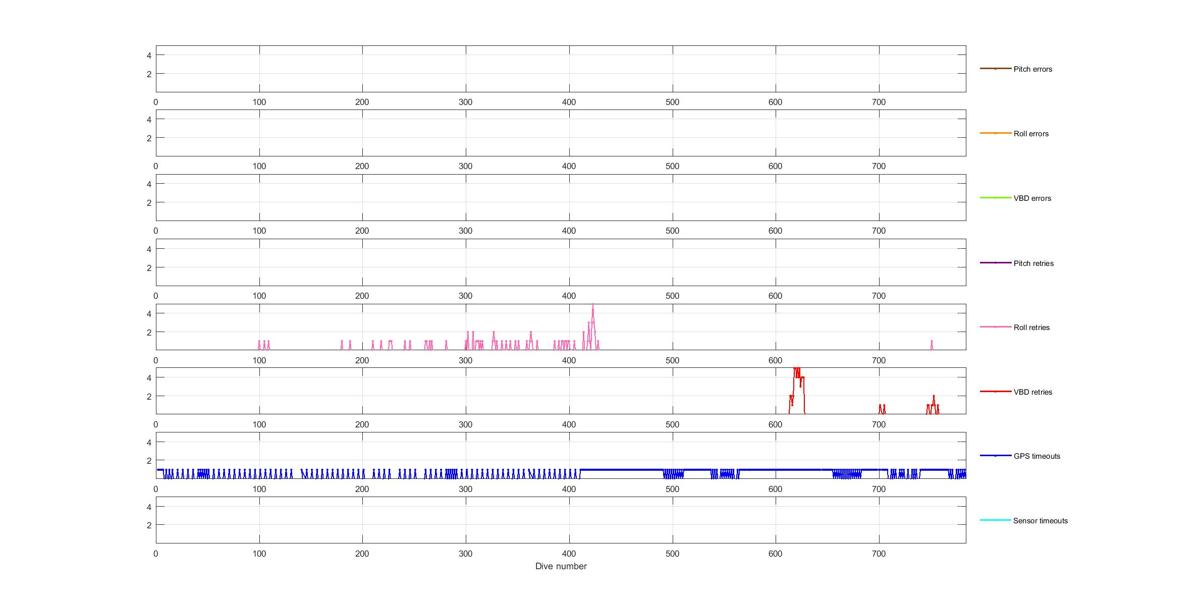Click the 'Roll retries' legend label
Image resolution: width=1200 pixels, height=611 pixels.
point(1031,327)
